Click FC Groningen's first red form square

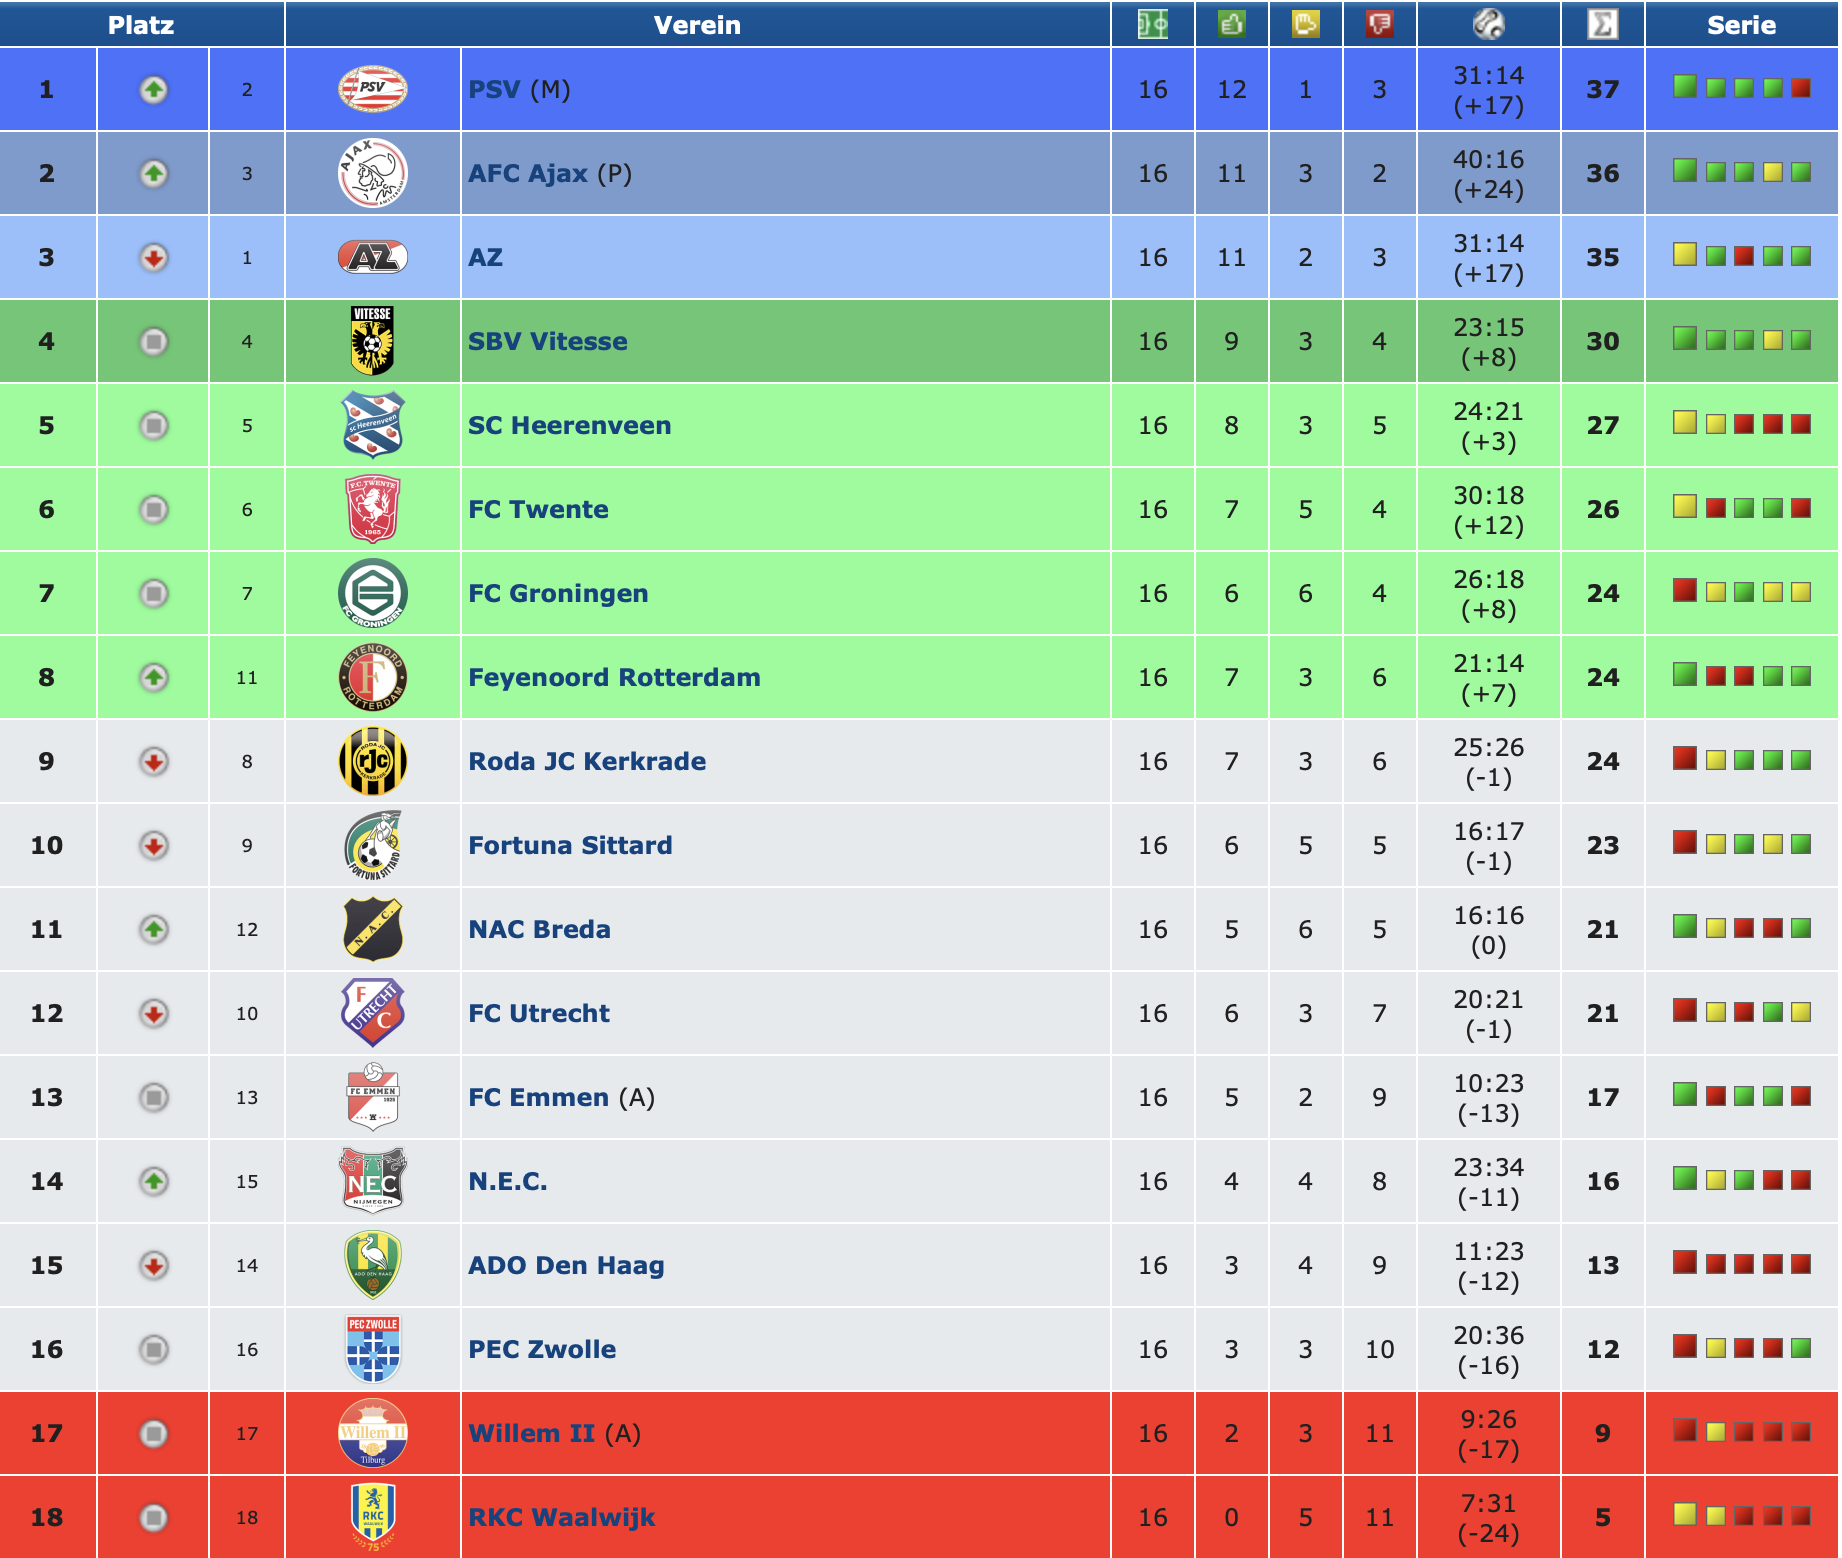(x=1685, y=590)
